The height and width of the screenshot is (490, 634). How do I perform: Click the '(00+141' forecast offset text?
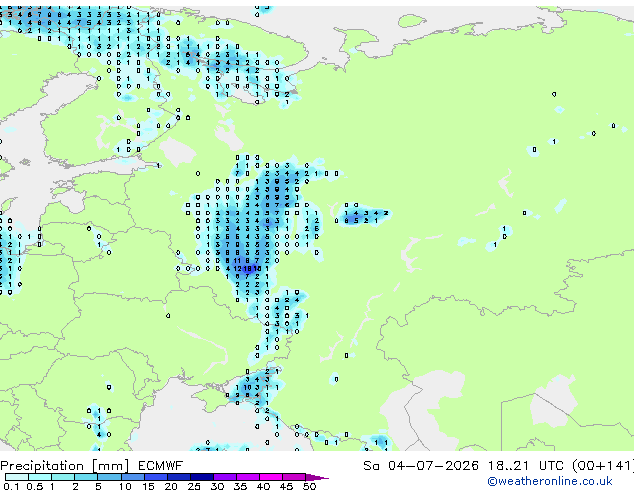(602, 465)
